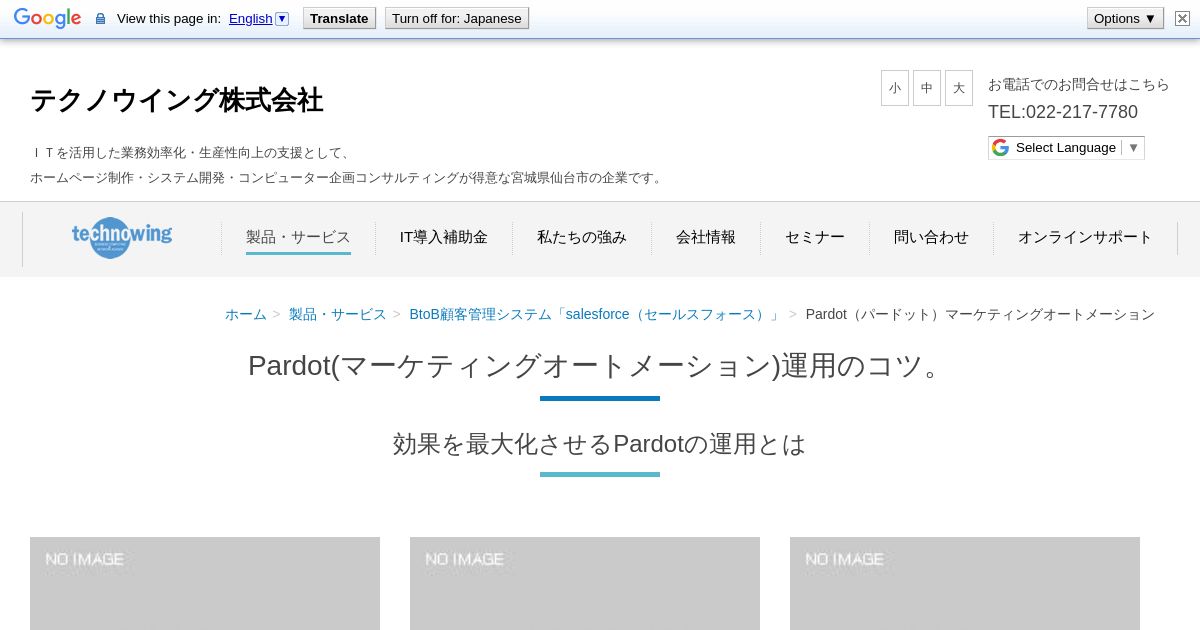
Task: Go to BtoB顧客管理システム salesforce breadcrumb
Action: pyautogui.click(x=595, y=314)
